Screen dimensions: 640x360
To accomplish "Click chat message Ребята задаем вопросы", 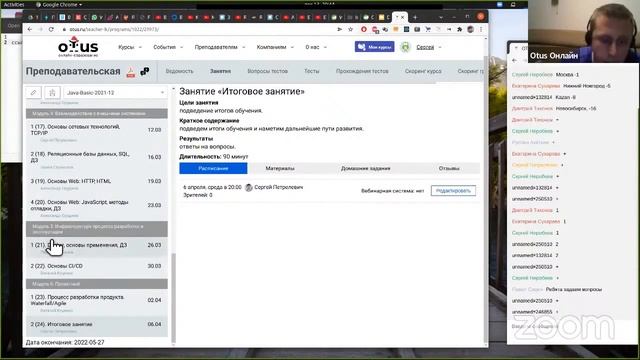I will pos(573,289).
